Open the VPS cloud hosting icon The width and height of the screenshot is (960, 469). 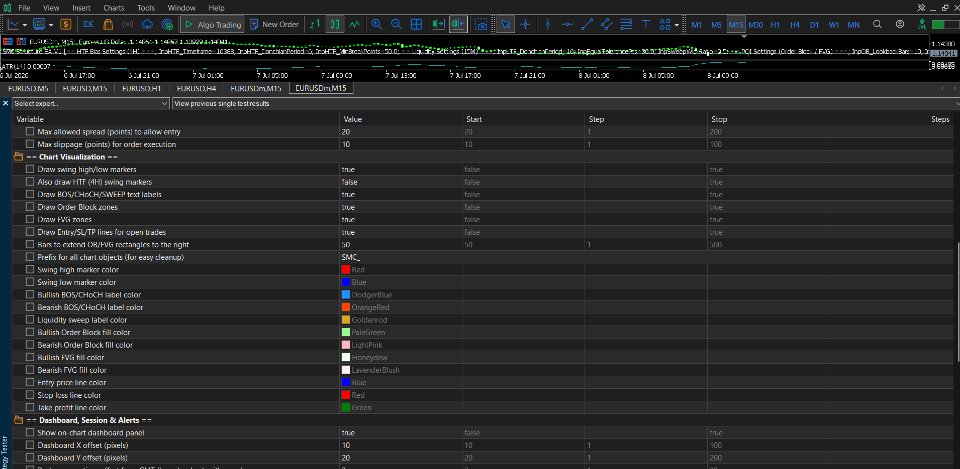pyautogui.click(x=147, y=24)
